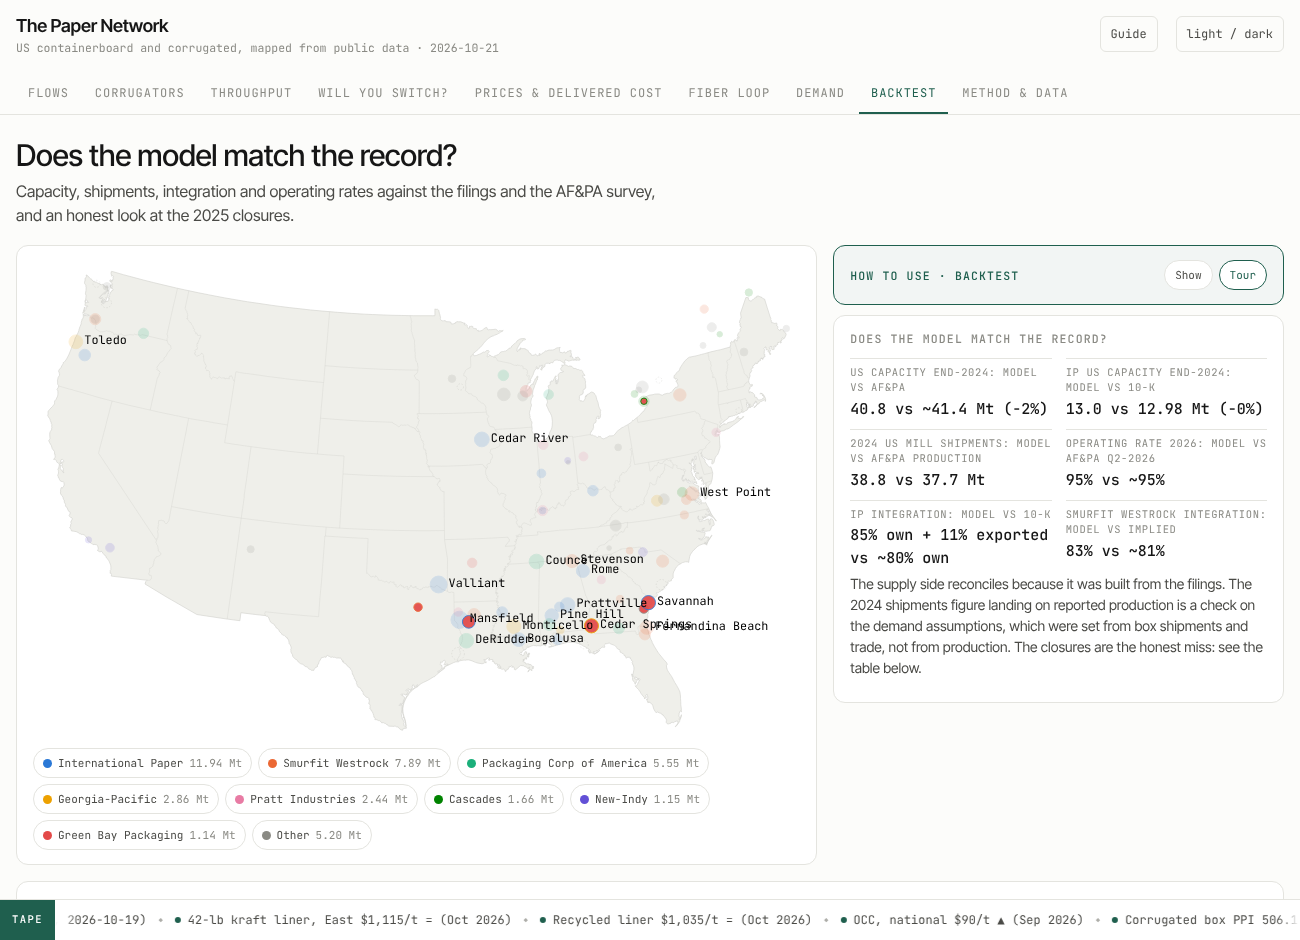Go to the Throughput tab
Screen dimensions: 1300x940
[x=251, y=93]
